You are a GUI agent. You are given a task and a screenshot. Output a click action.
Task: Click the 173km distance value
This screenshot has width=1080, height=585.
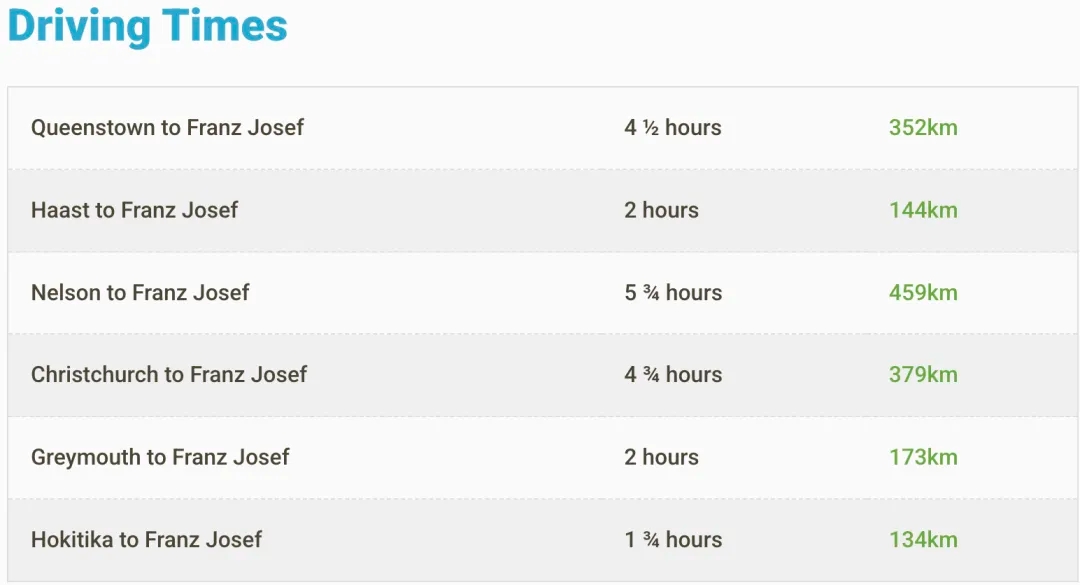pyautogui.click(x=923, y=457)
